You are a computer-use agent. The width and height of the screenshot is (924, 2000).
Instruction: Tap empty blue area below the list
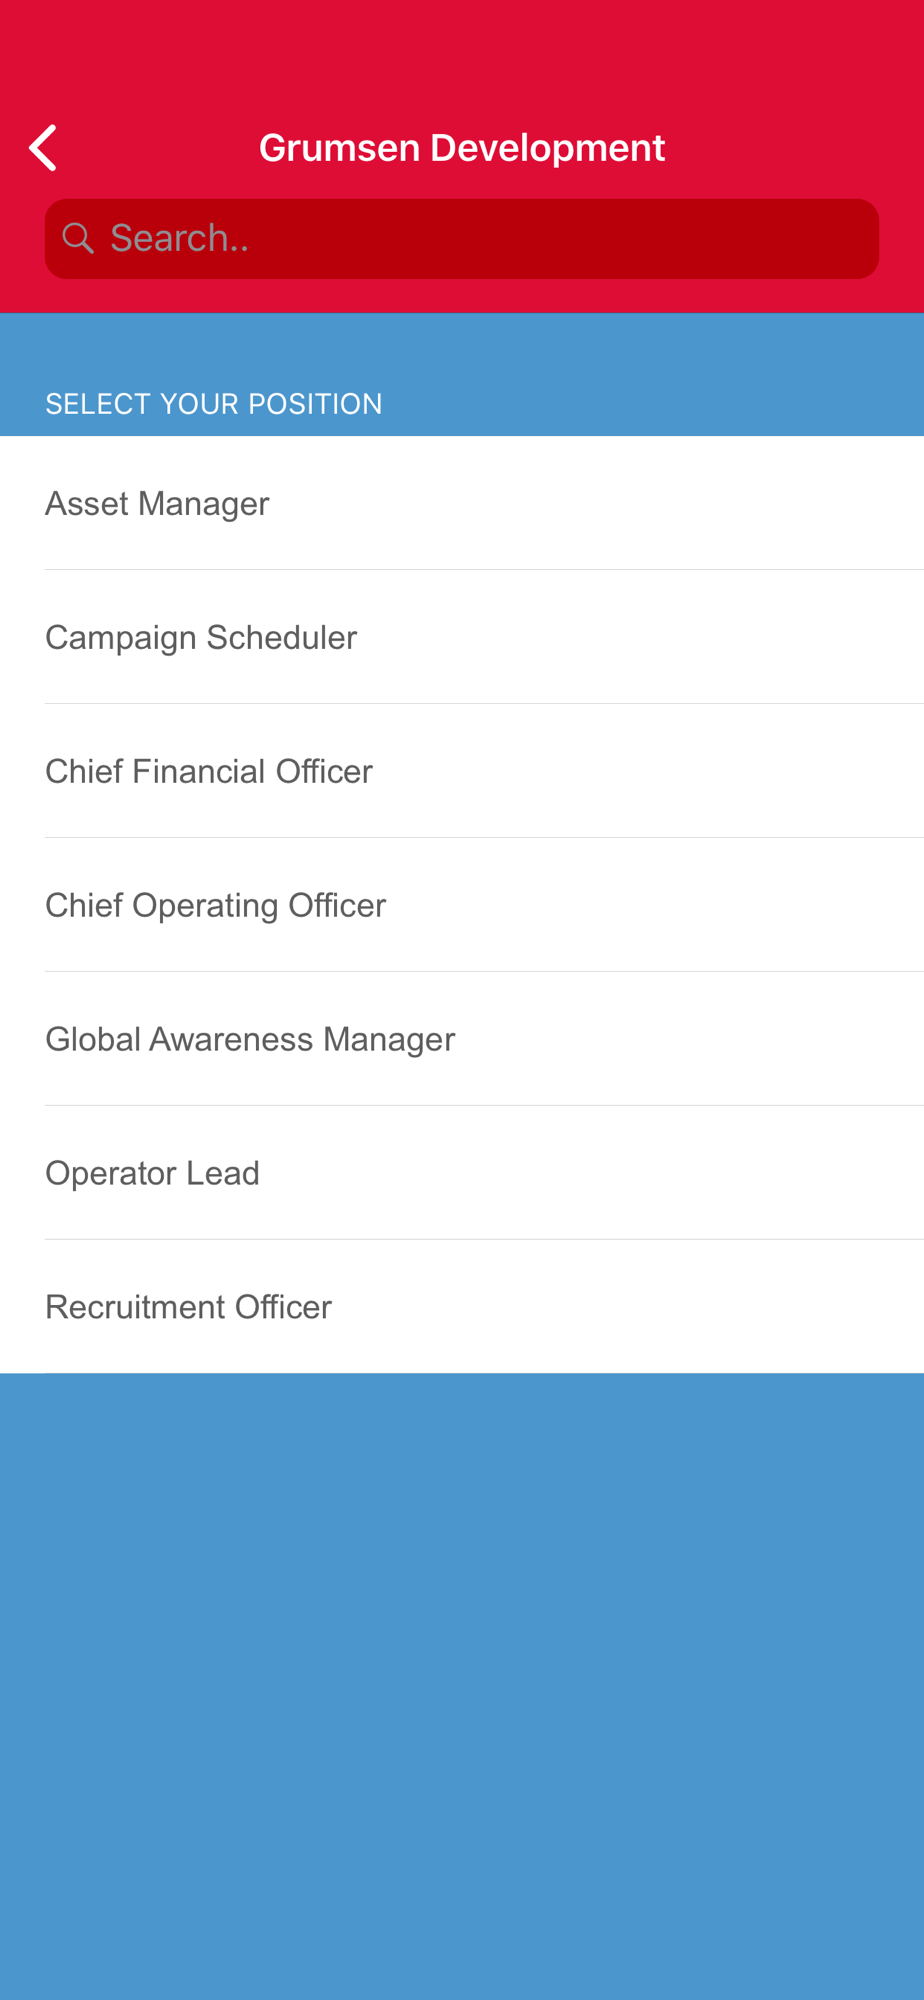(462, 1686)
